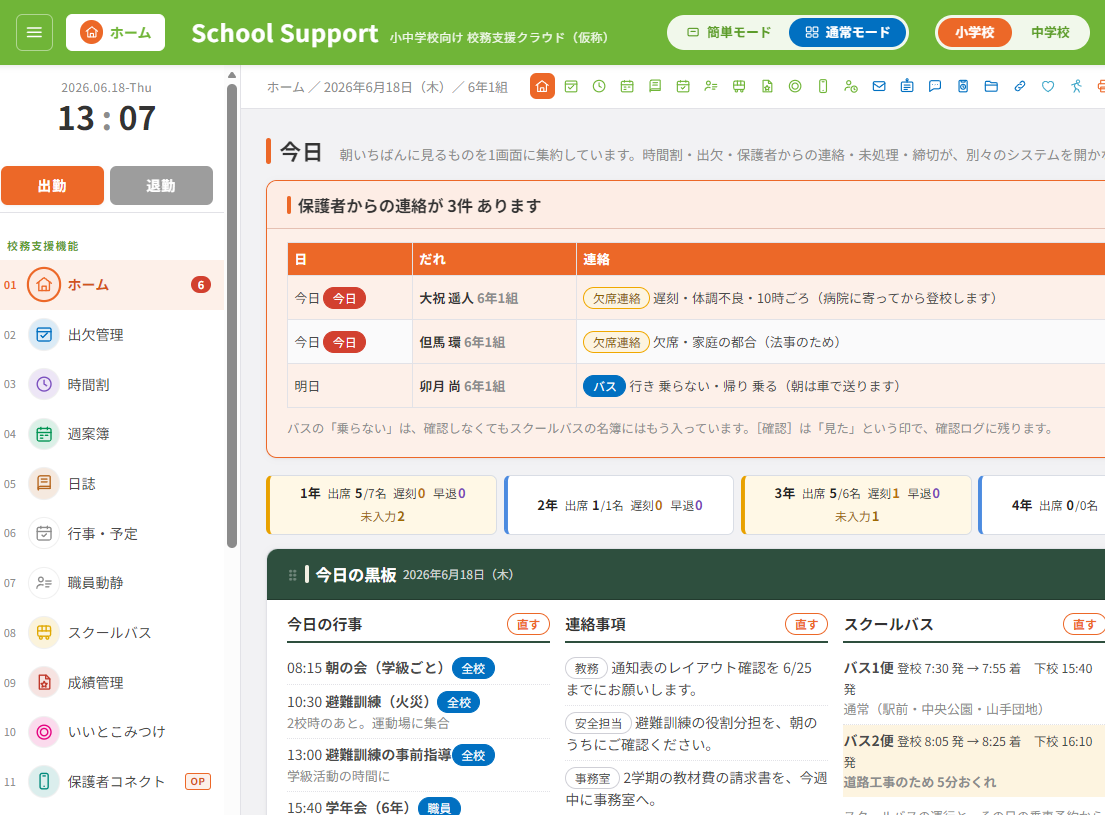1105x815 pixels.
Task: Open 週案簿 in the sidebar
Action: (112, 434)
